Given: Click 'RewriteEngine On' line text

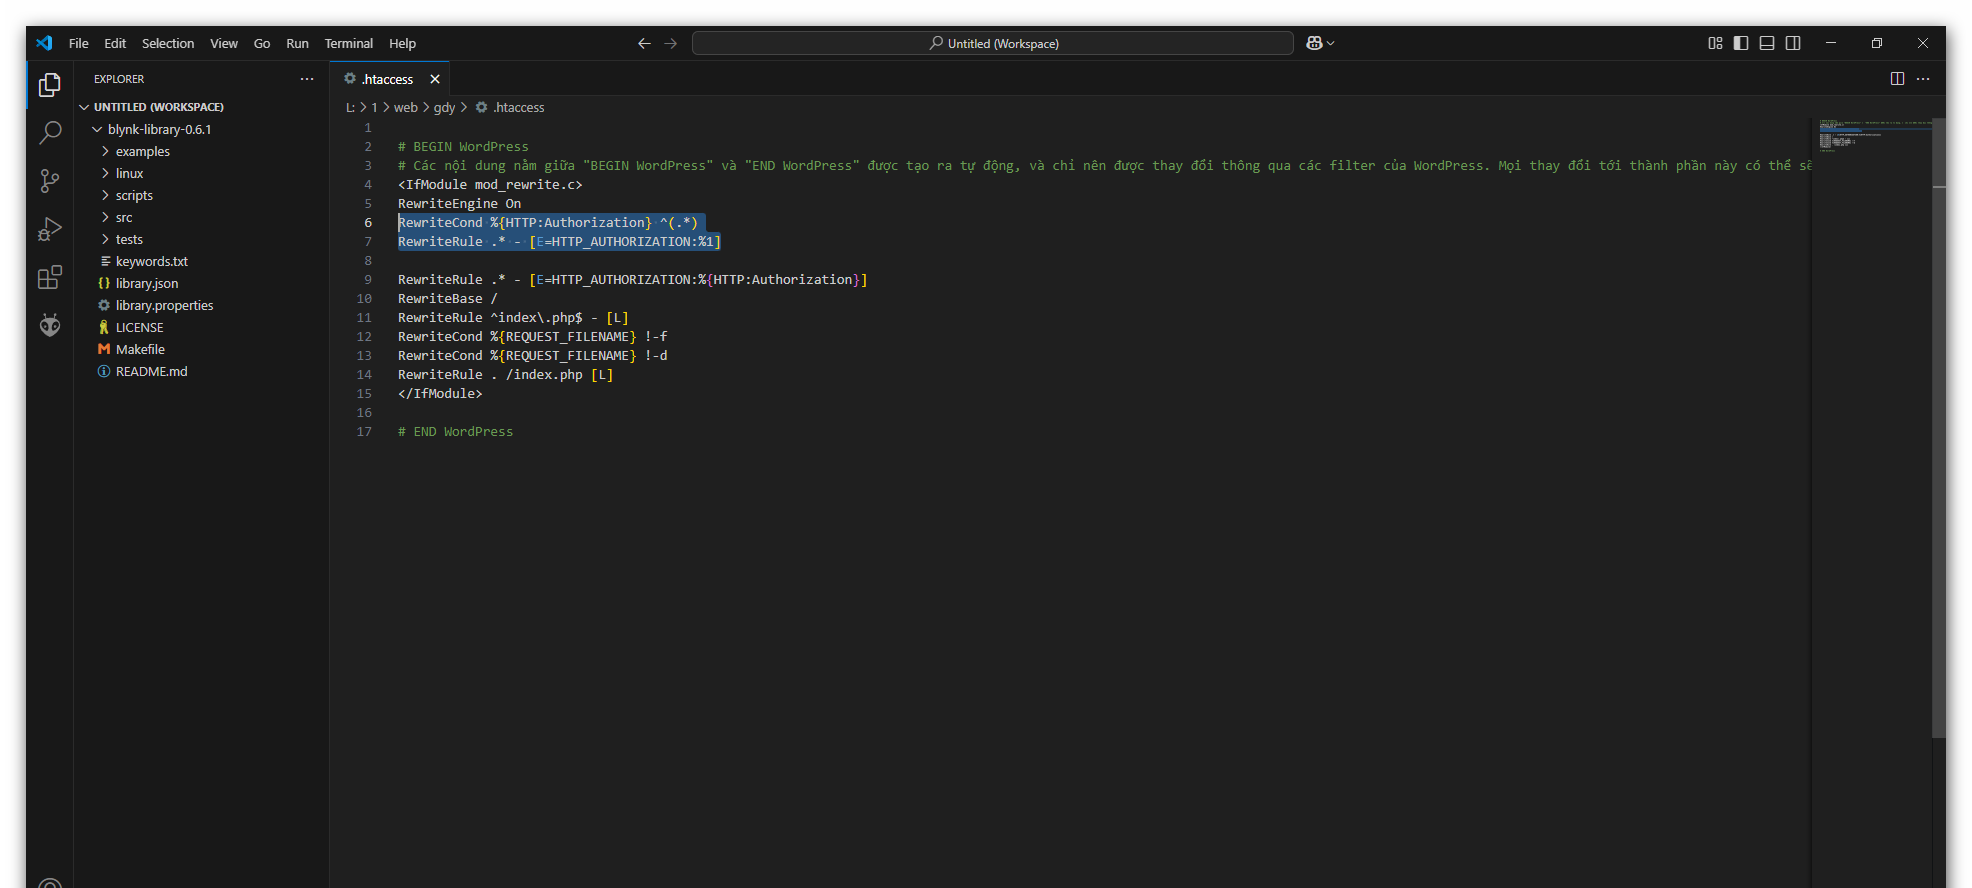Looking at the screenshot, I should pyautogui.click(x=459, y=204).
